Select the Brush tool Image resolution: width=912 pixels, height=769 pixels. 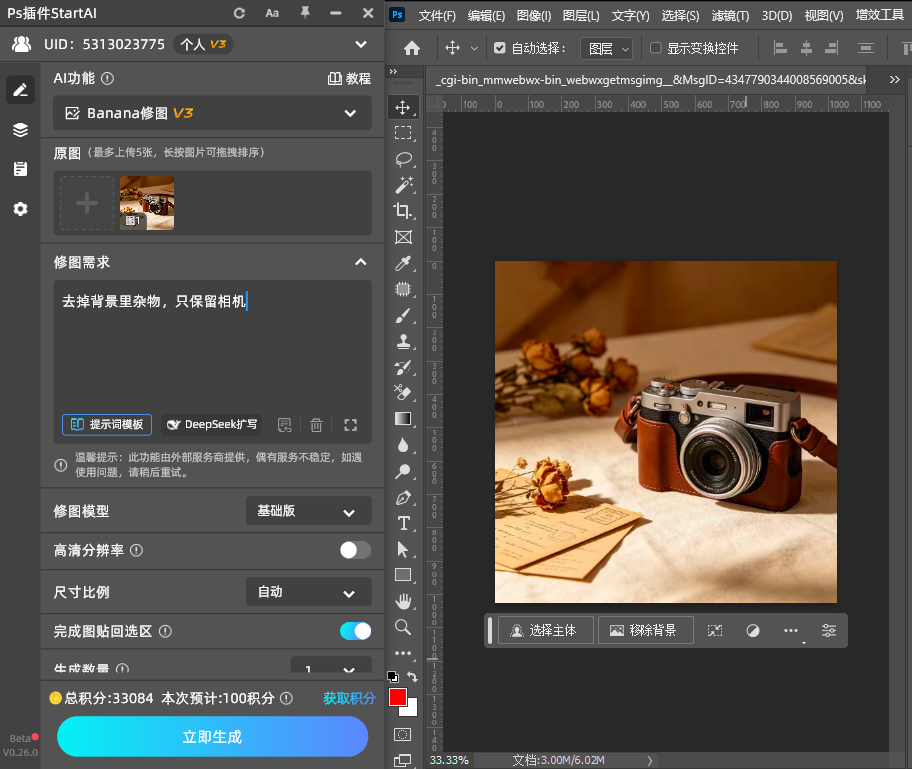tap(403, 315)
